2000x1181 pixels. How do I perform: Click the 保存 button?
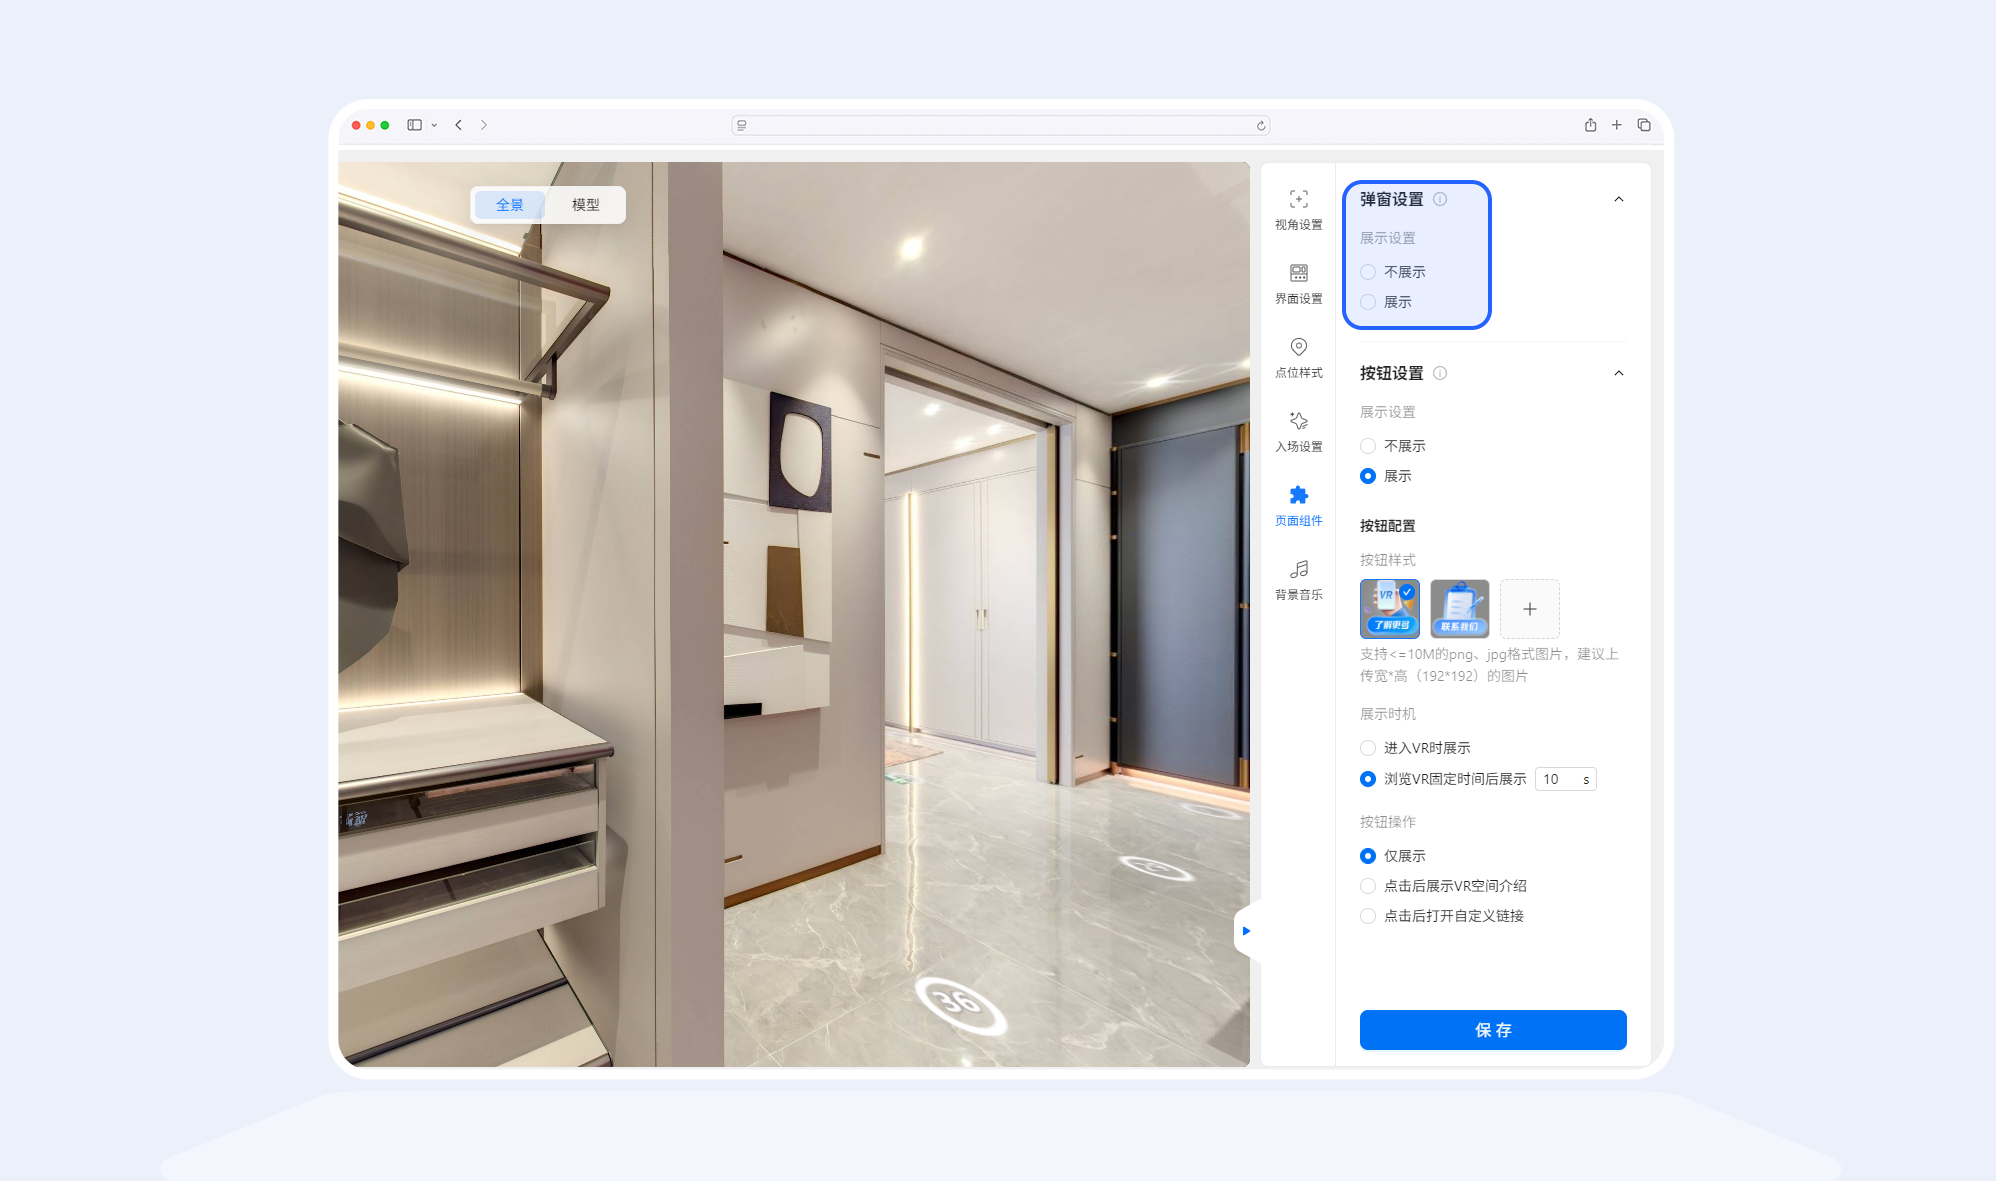click(x=1493, y=1030)
